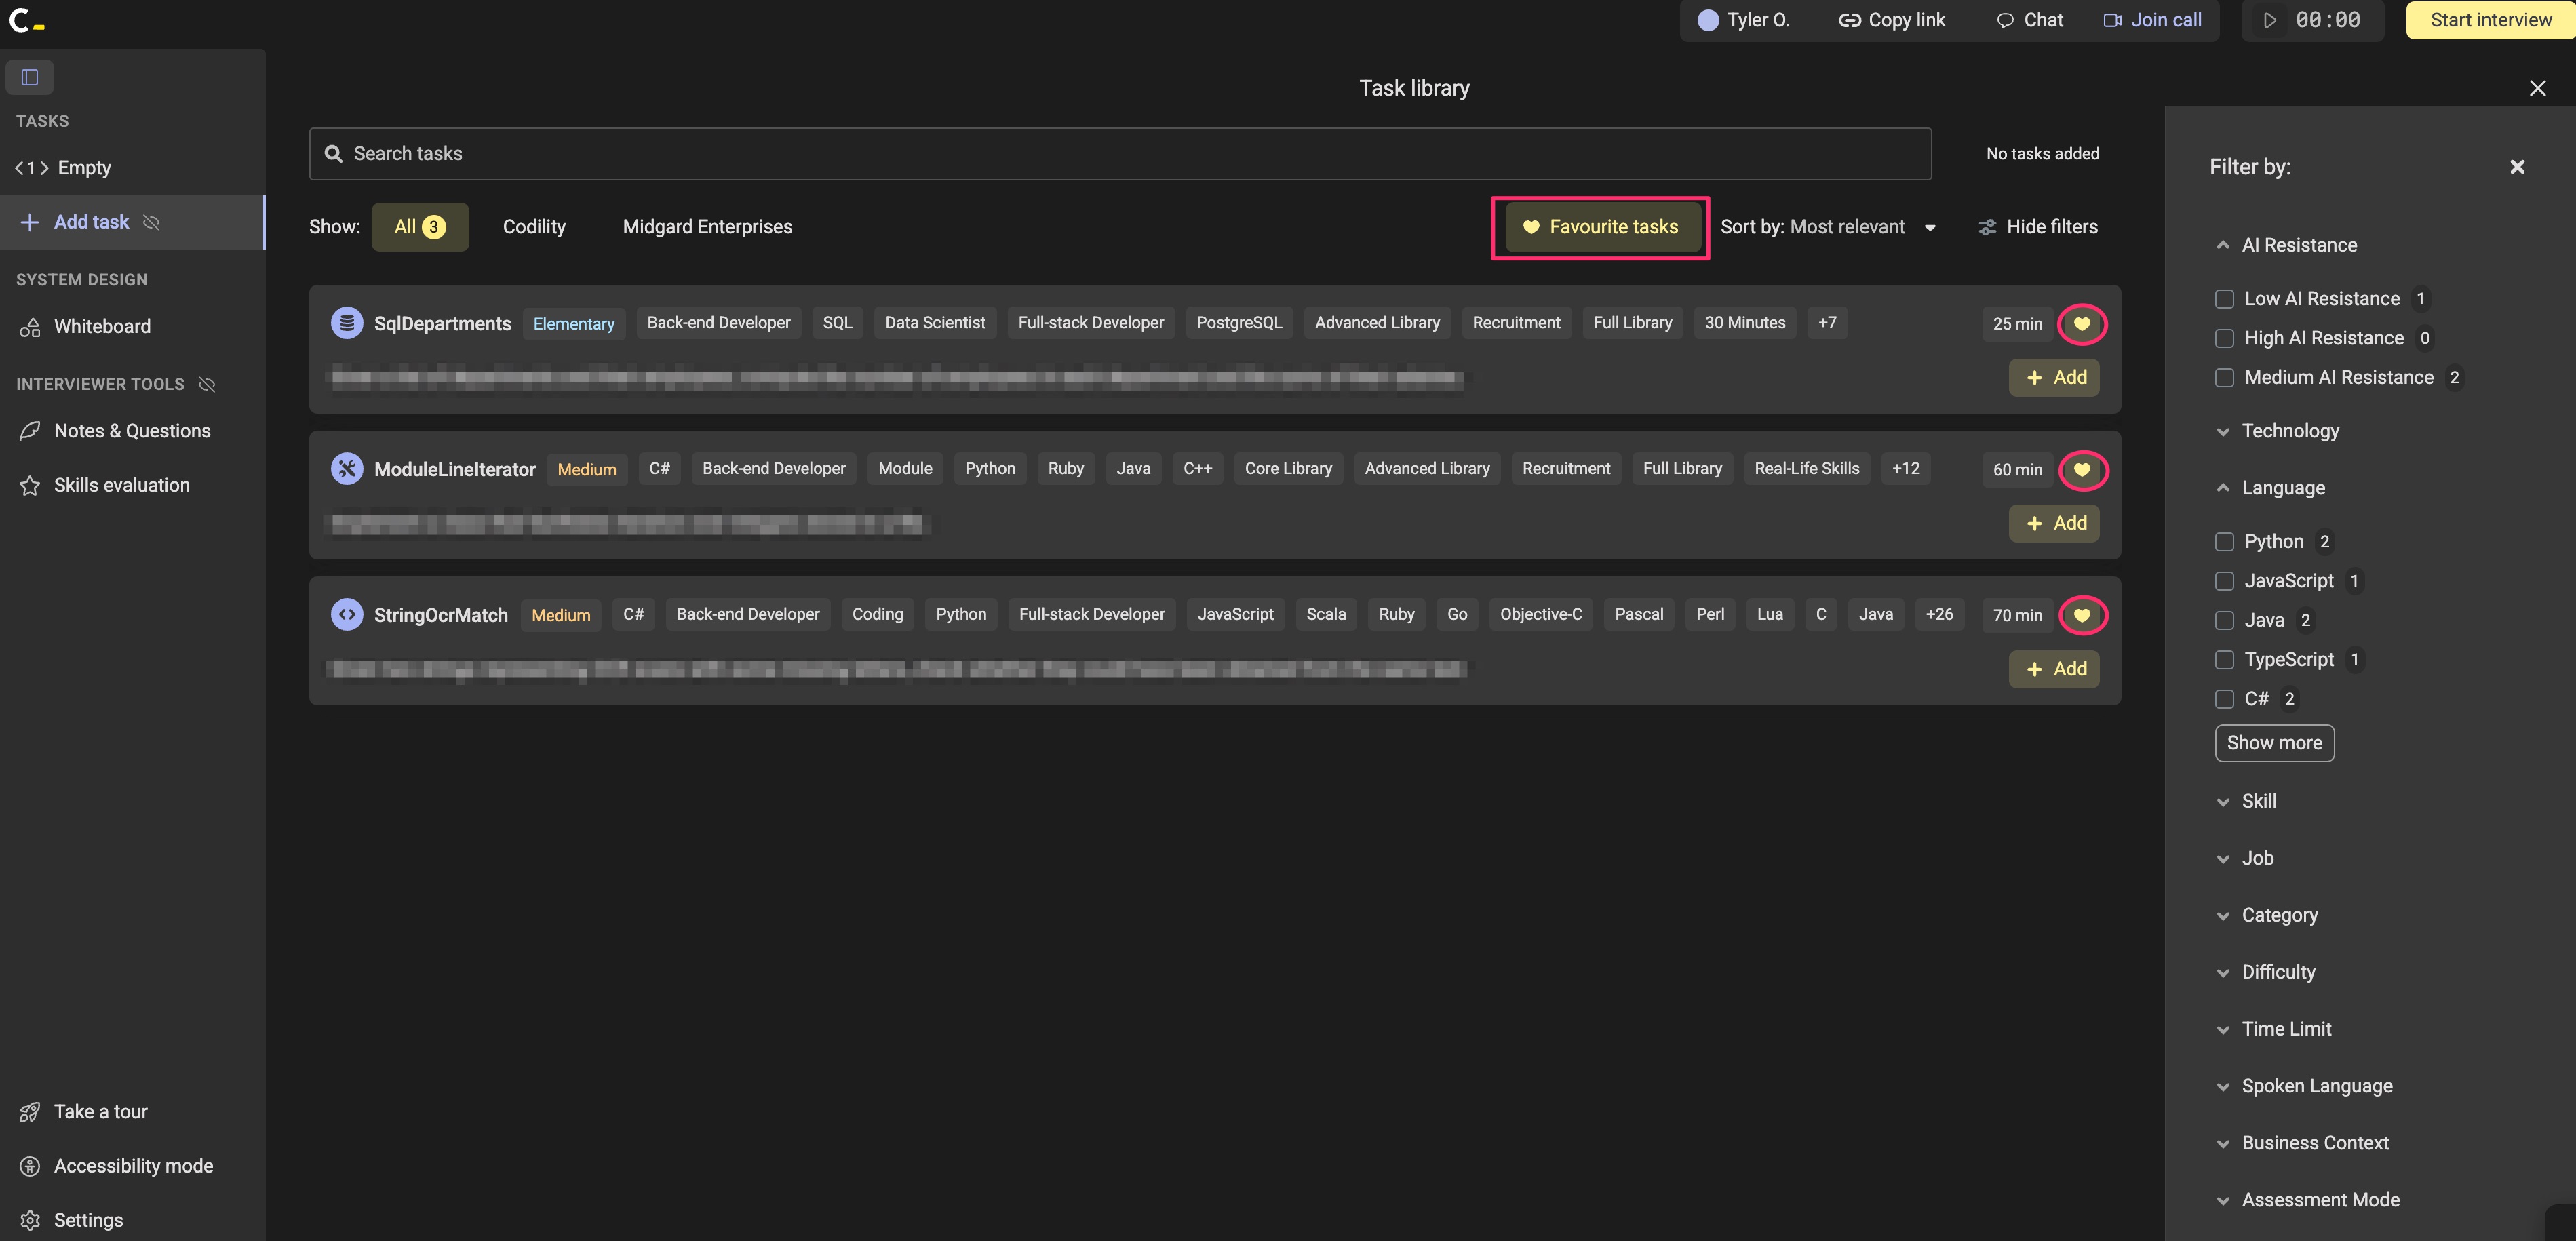Check the Java language filter

(2224, 621)
